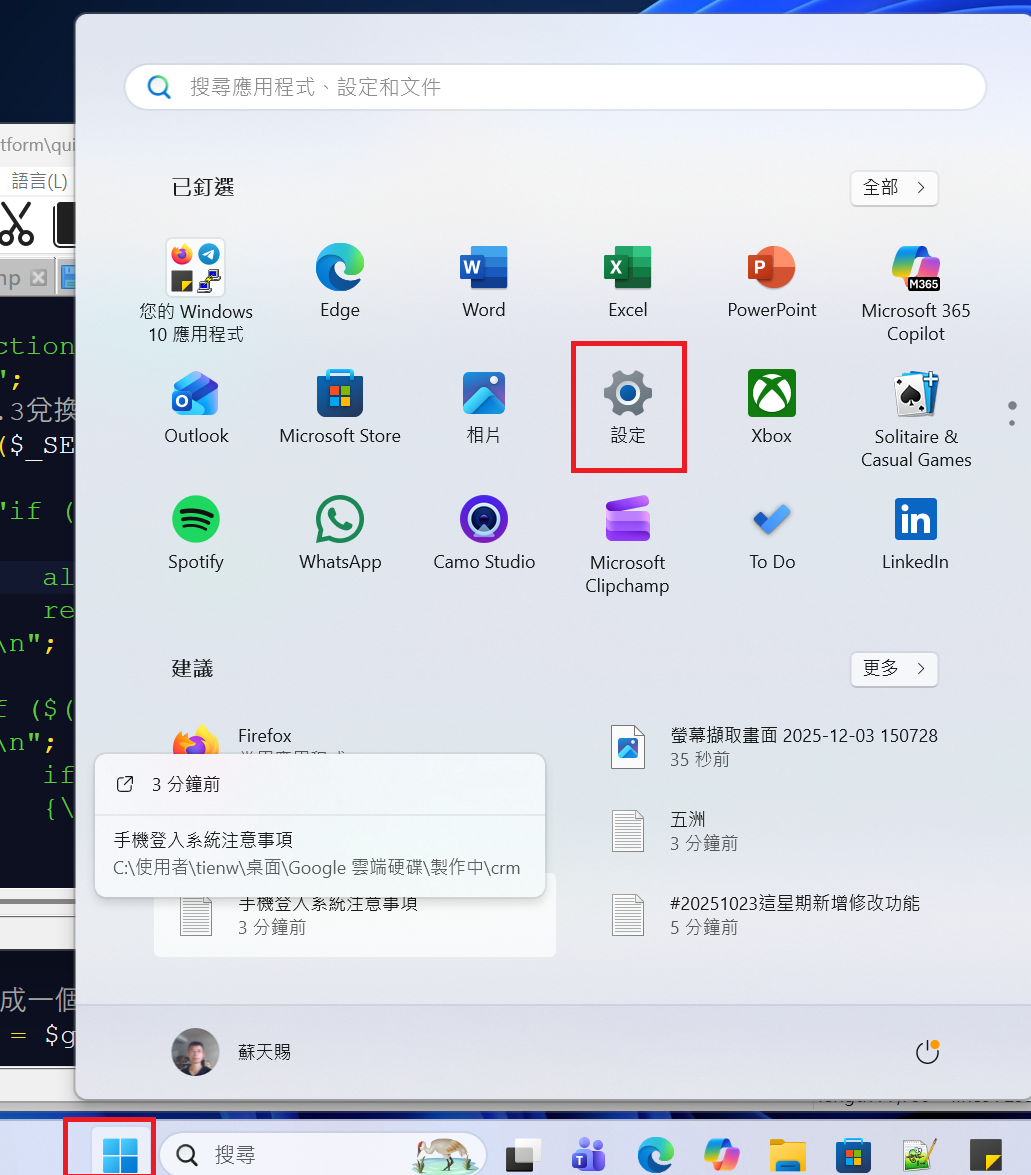Launch Excel from pinned apps
The image size is (1031, 1175).
[628, 281]
